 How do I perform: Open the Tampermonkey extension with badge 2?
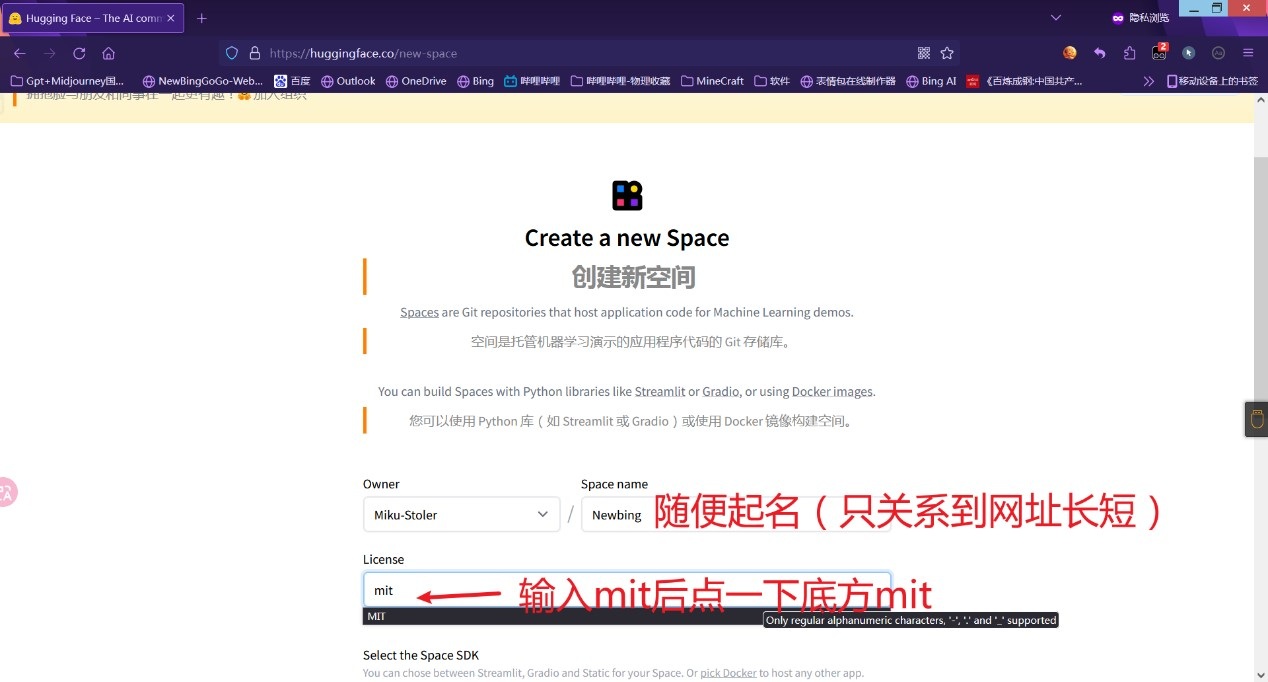click(x=1159, y=52)
